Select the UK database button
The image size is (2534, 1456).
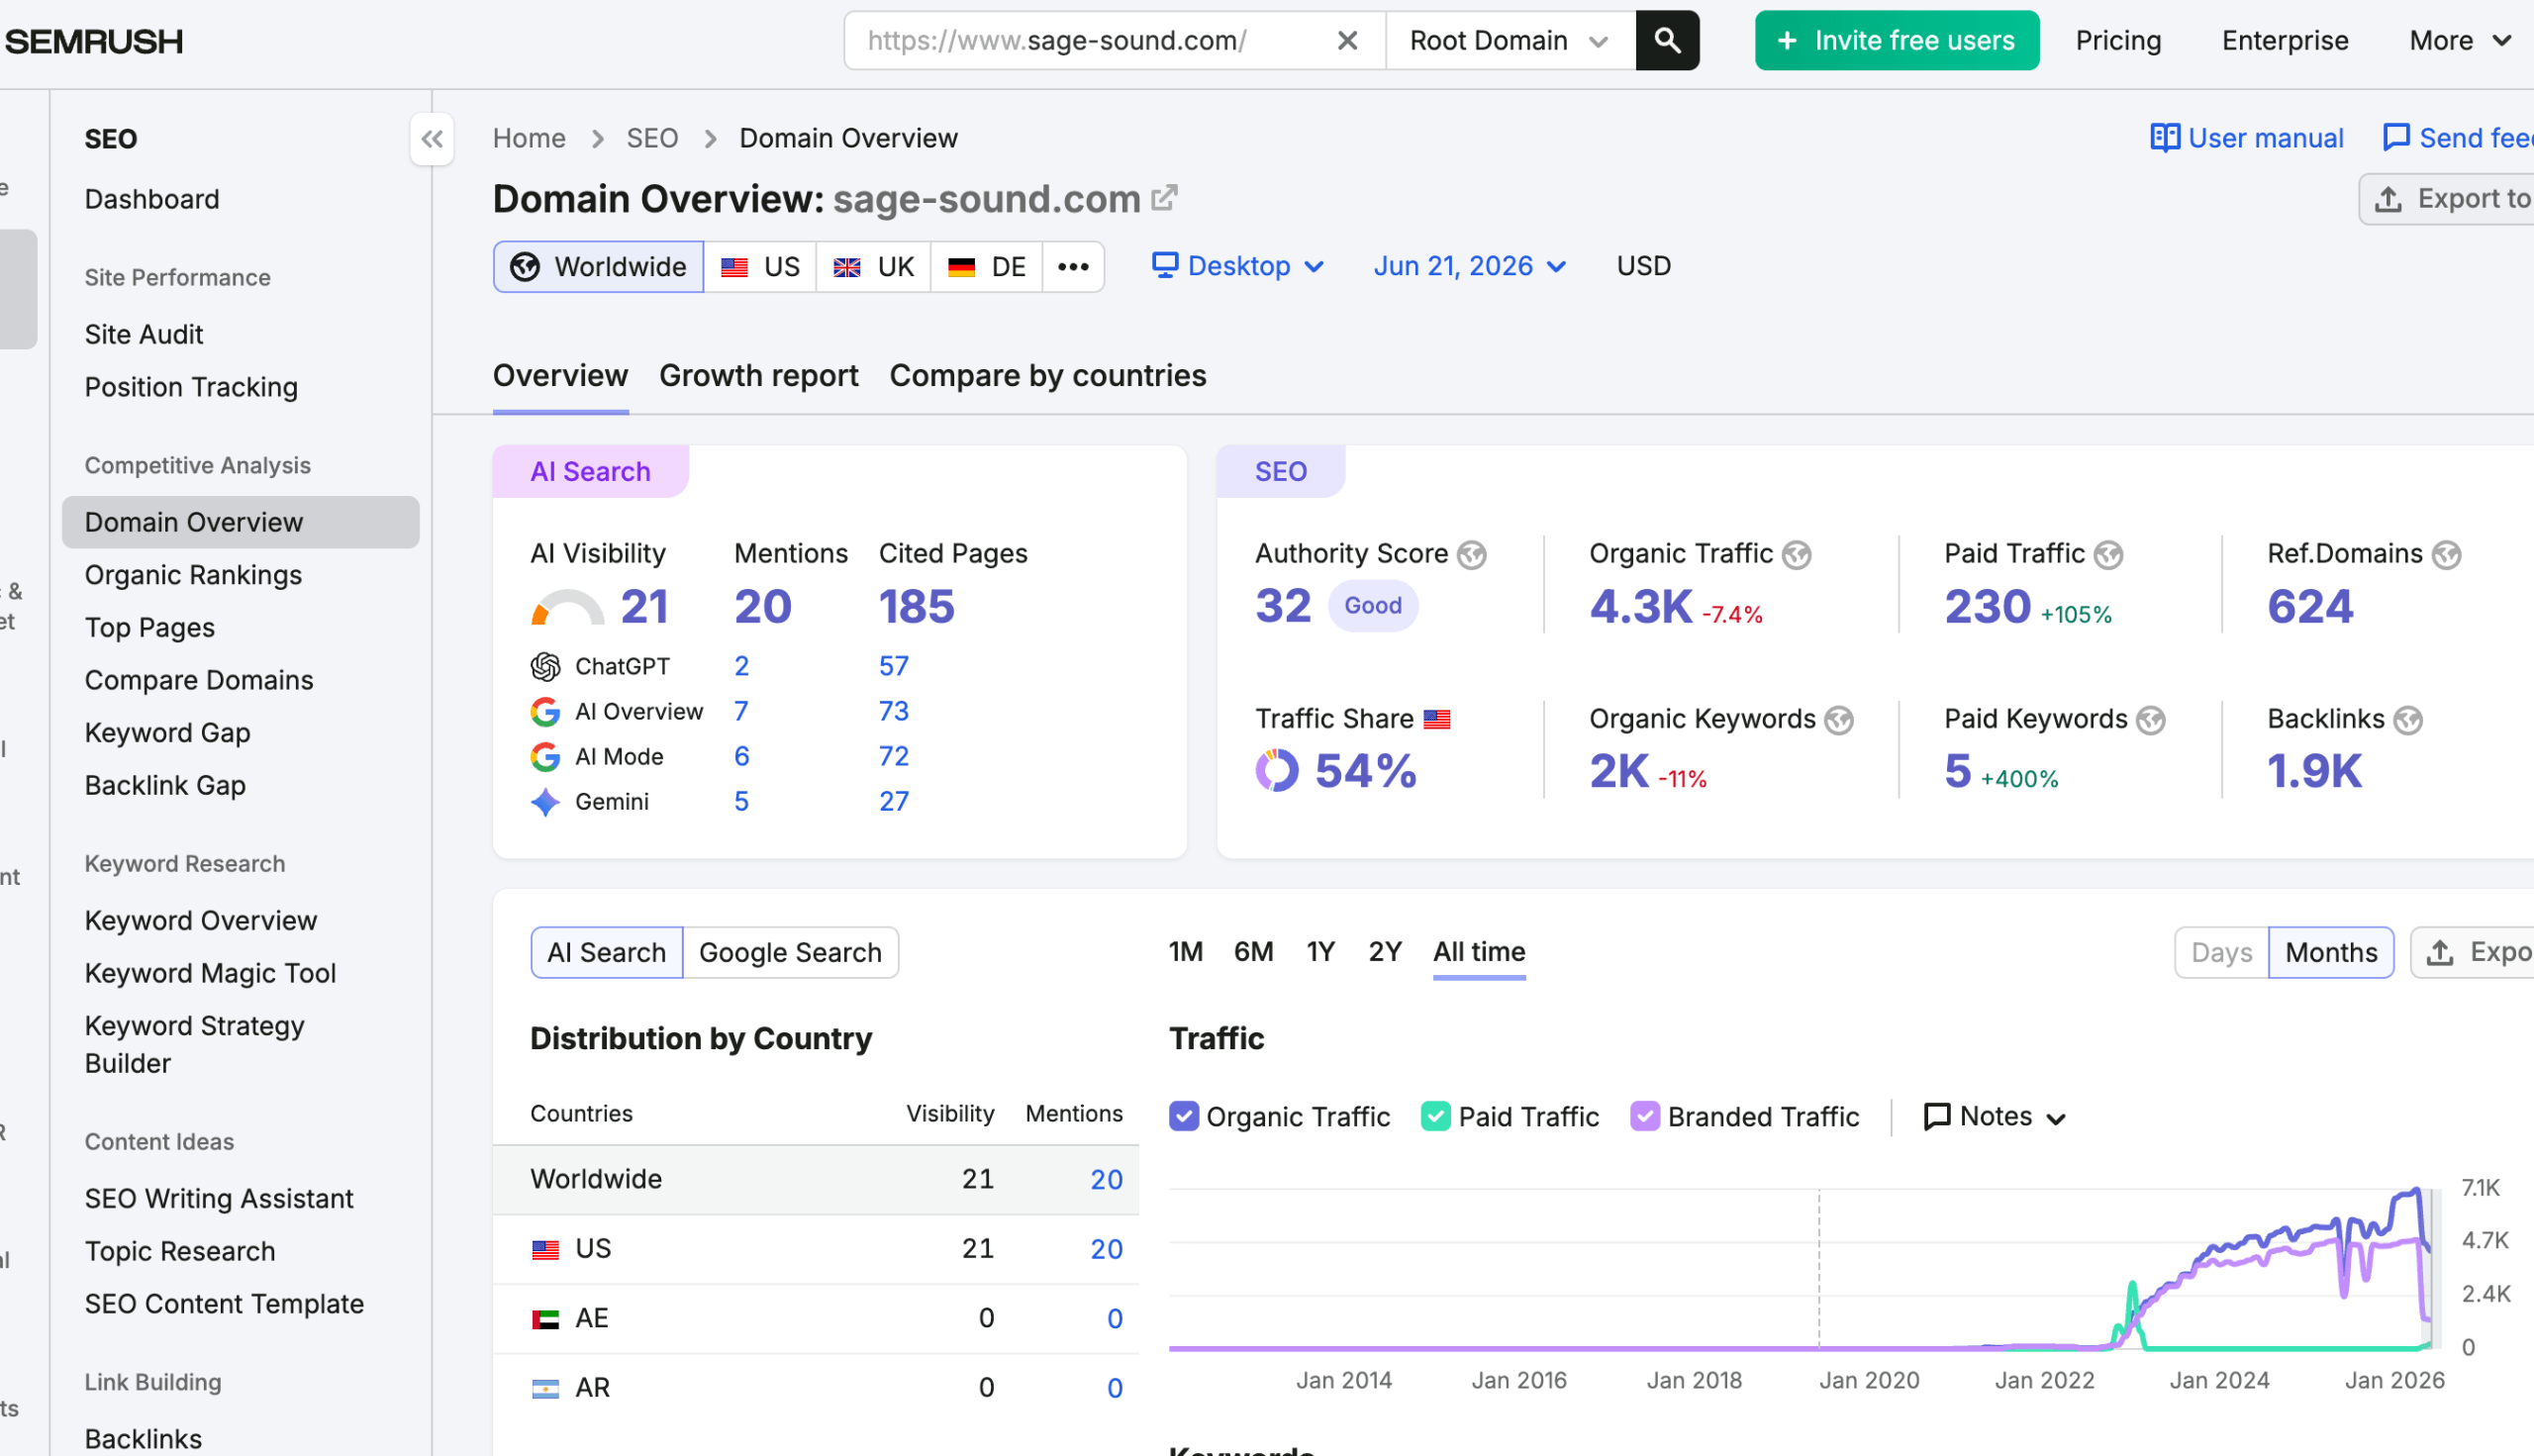[873, 267]
